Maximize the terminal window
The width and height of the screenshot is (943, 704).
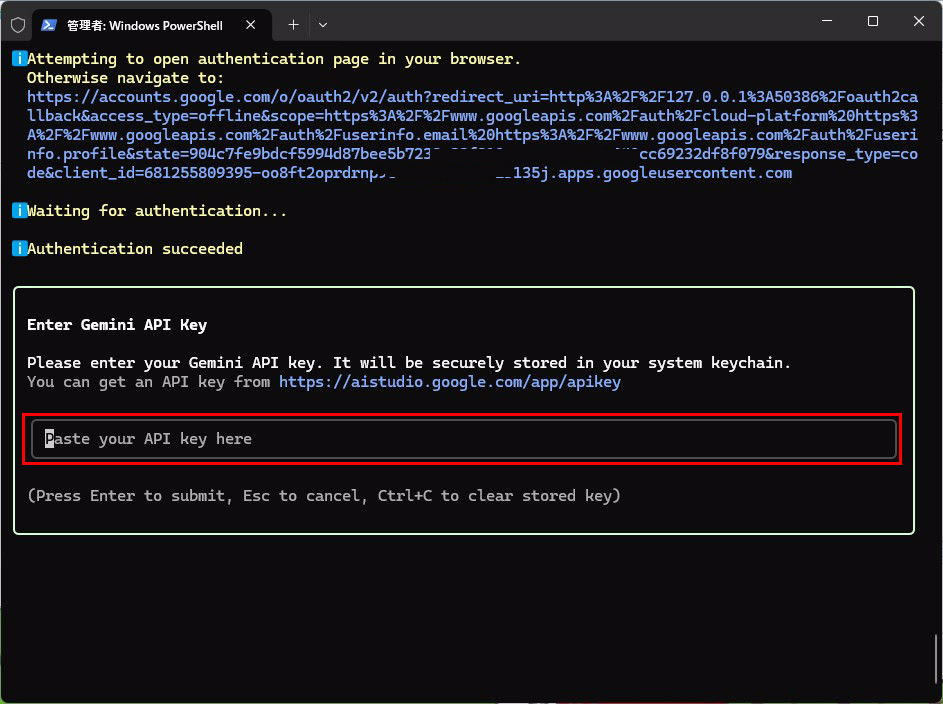[x=873, y=21]
